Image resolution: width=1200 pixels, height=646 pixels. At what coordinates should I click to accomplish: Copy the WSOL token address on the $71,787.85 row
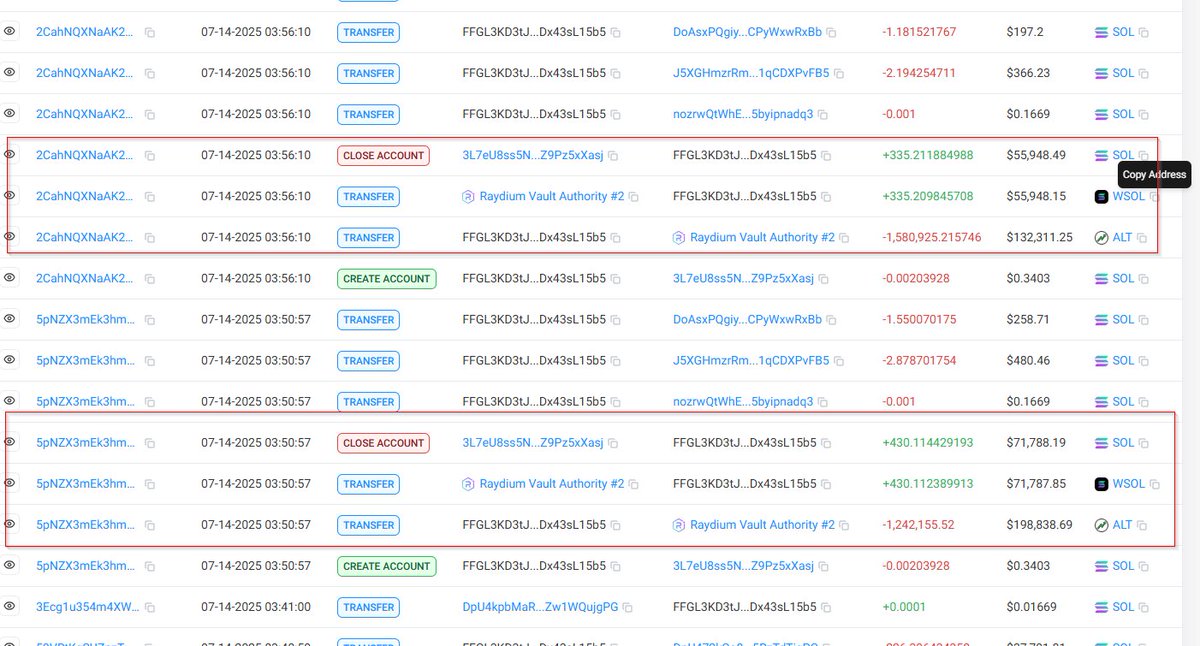click(x=1155, y=484)
